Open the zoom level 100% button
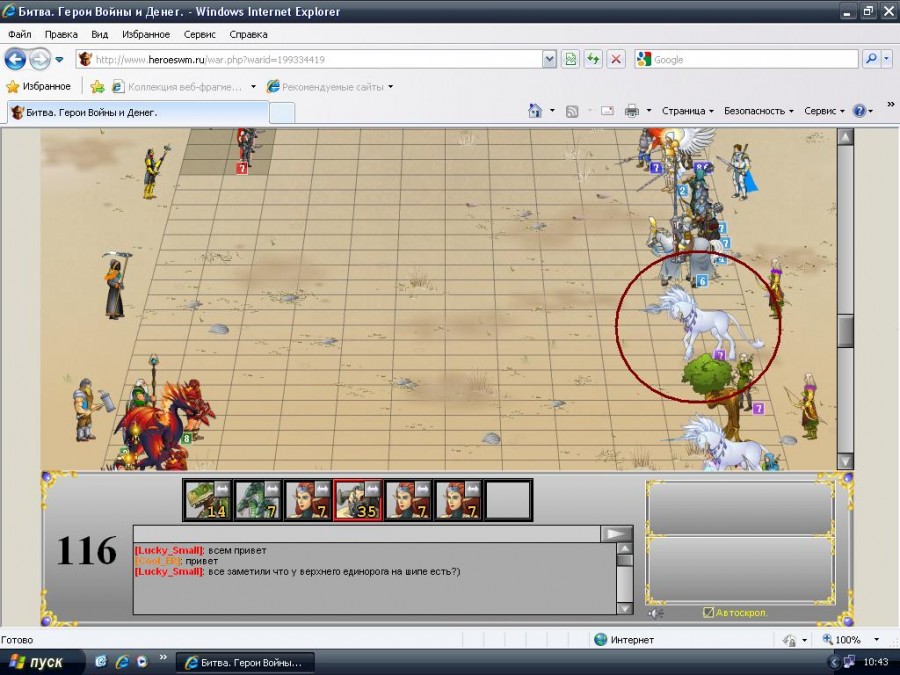The height and width of the screenshot is (675, 900). pos(841,639)
